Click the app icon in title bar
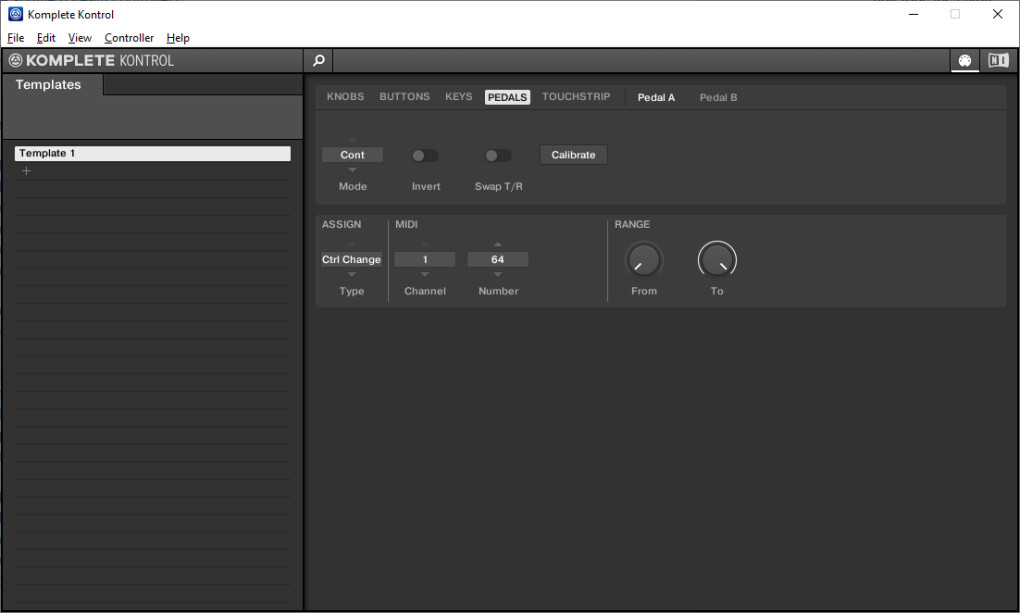 click(x=15, y=14)
